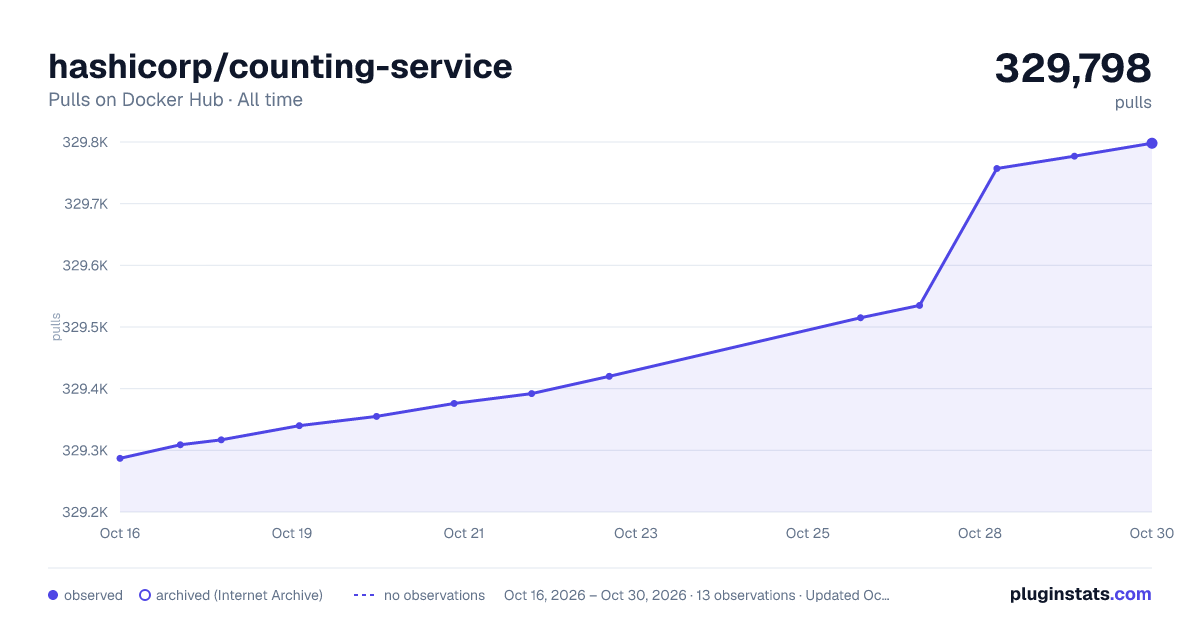Click the Oct 23 x-axis label

tap(636, 533)
